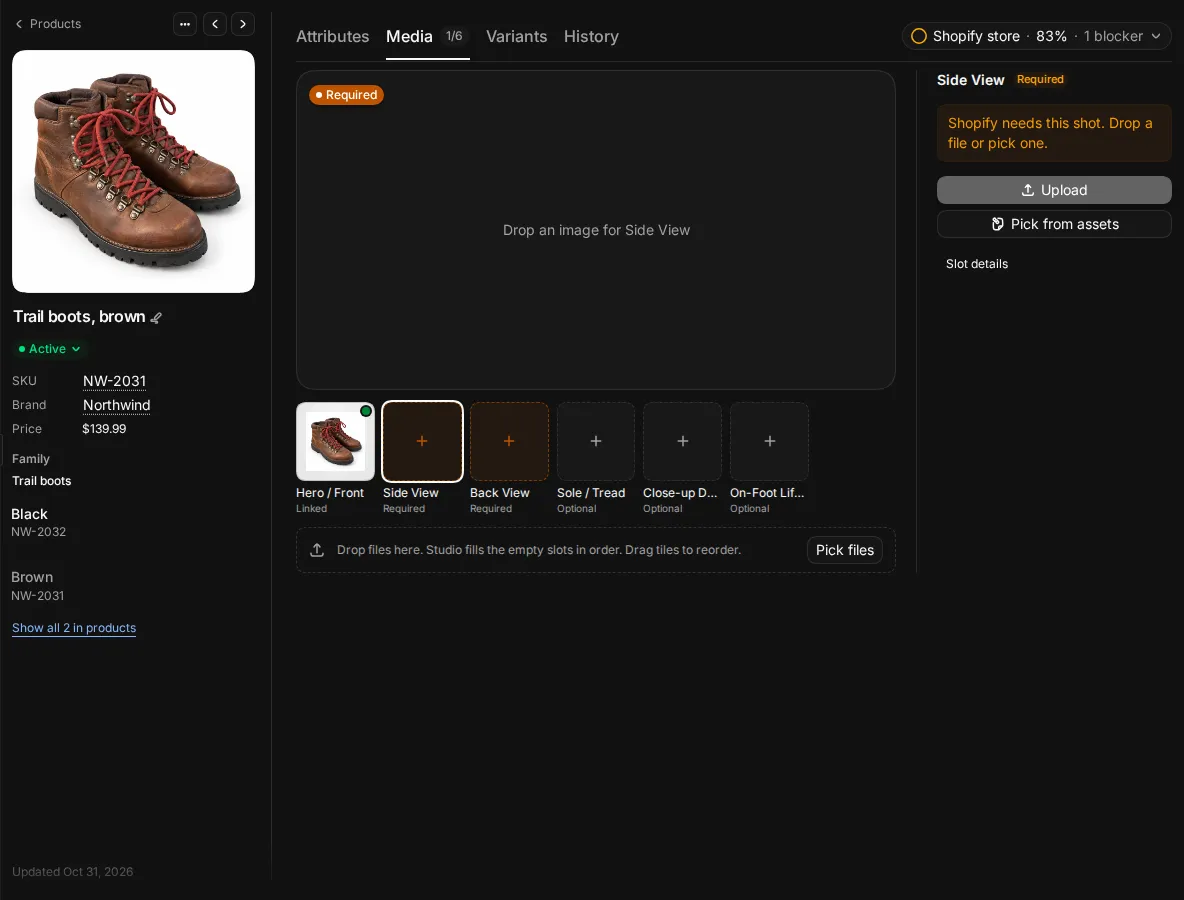Click the large product boot image

click(134, 171)
